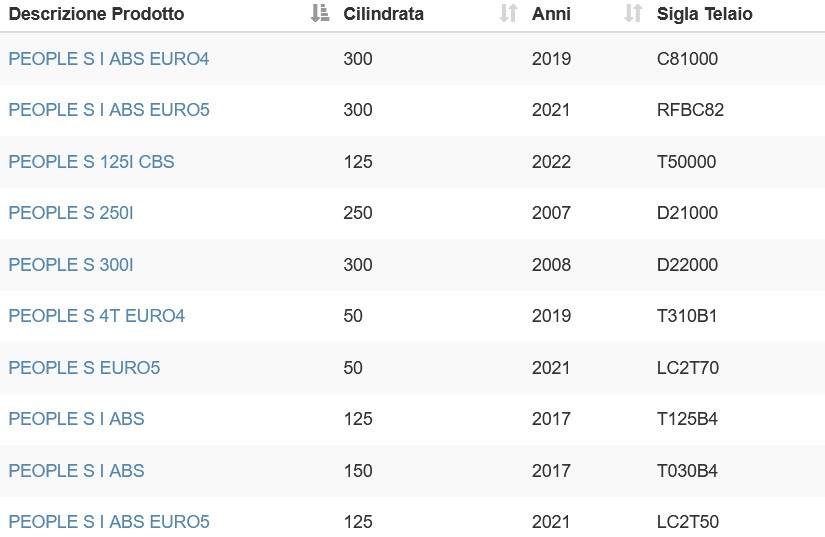The width and height of the screenshot is (825, 537).
Task: Sort by the Sigla Telaio header label
Action: [x=705, y=14]
